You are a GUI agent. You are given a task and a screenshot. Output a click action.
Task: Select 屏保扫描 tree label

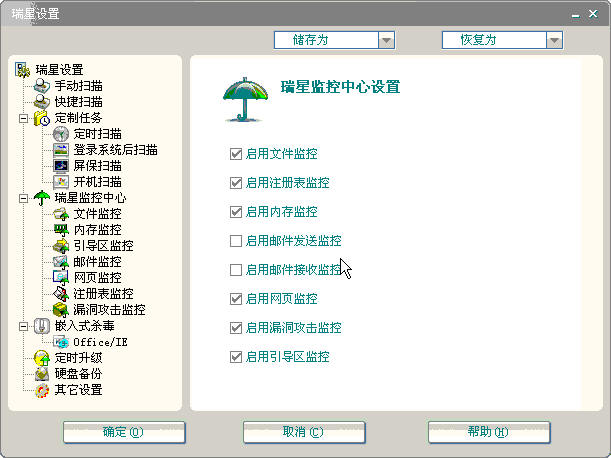pyautogui.click(x=97, y=166)
